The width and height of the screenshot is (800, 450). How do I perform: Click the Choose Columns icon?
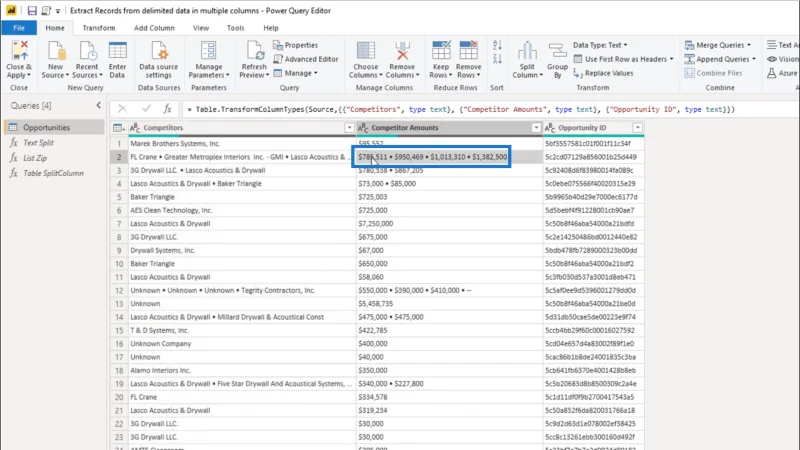click(x=365, y=51)
